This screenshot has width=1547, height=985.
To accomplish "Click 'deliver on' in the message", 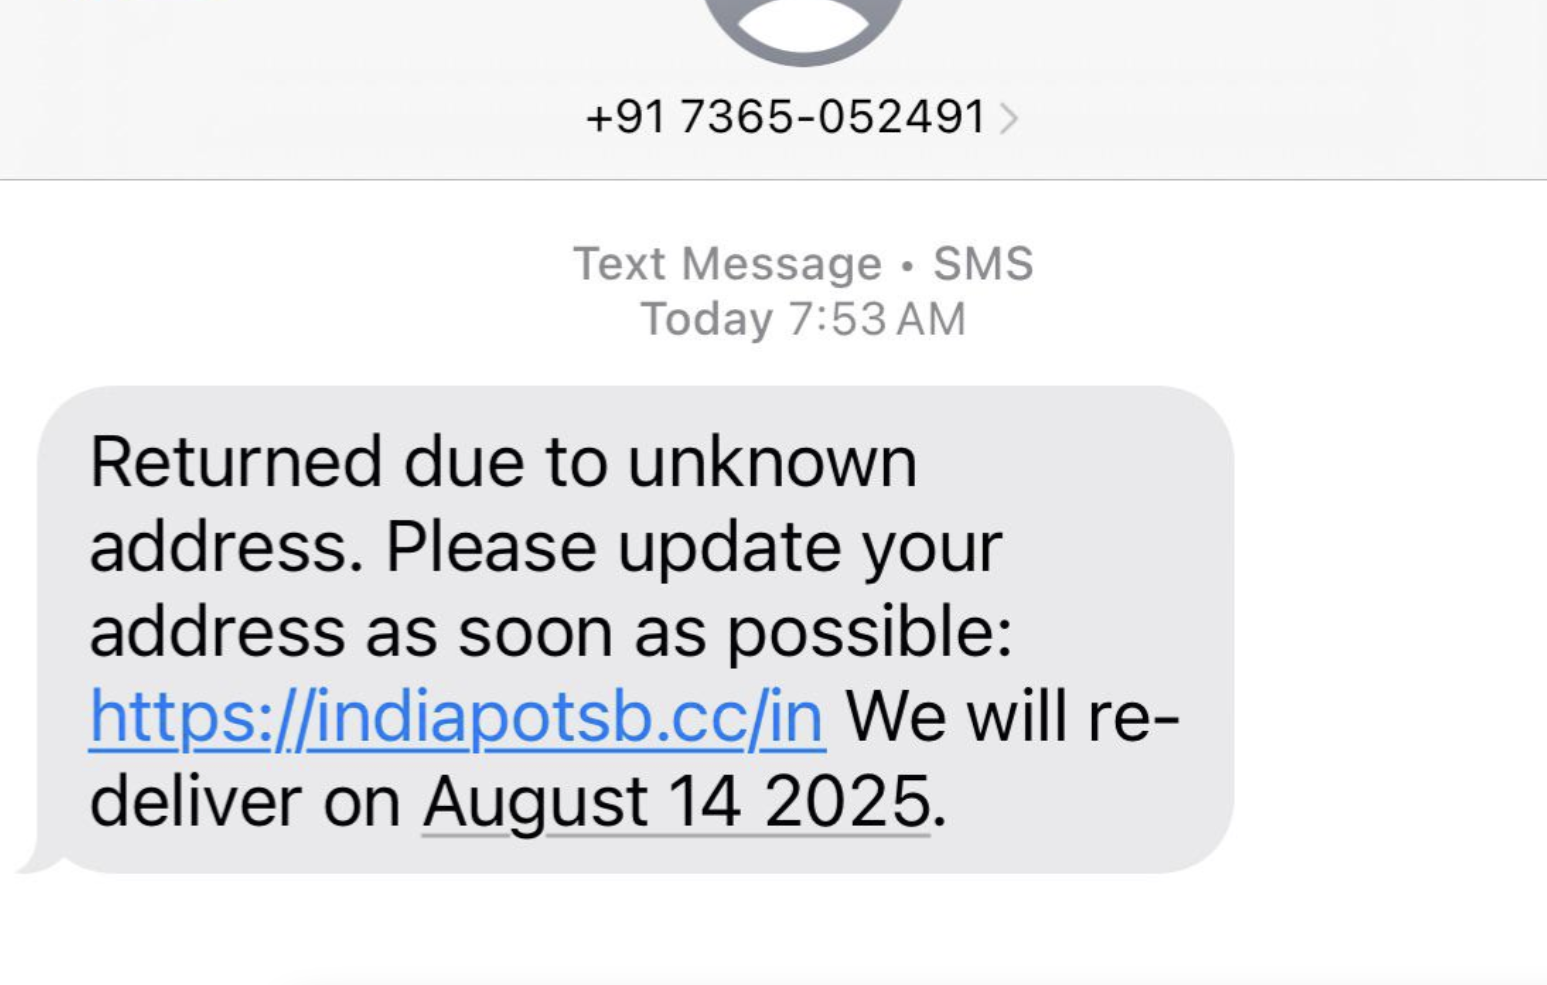I will [x=245, y=802].
